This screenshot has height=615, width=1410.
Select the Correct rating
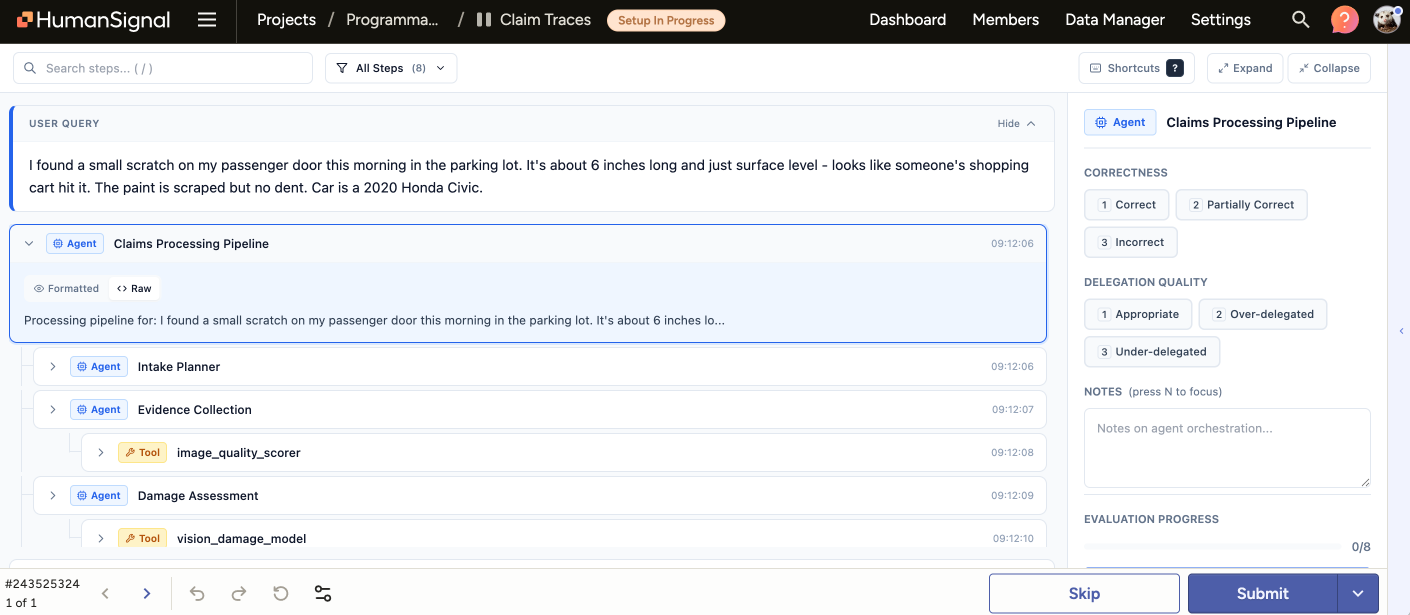pos(1126,204)
